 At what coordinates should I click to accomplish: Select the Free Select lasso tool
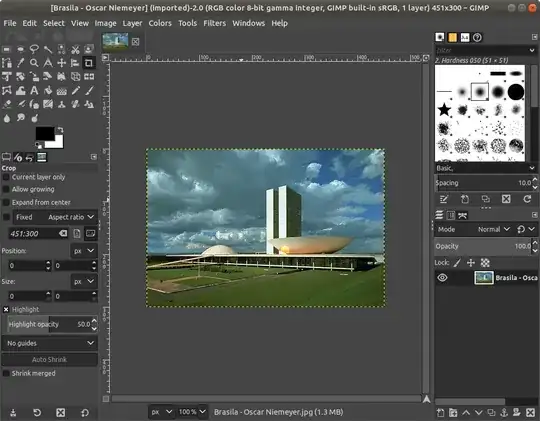[34, 49]
